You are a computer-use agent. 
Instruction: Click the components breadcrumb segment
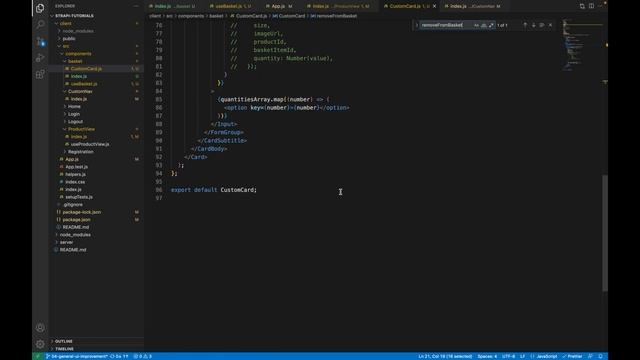pyautogui.click(x=191, y=16)
